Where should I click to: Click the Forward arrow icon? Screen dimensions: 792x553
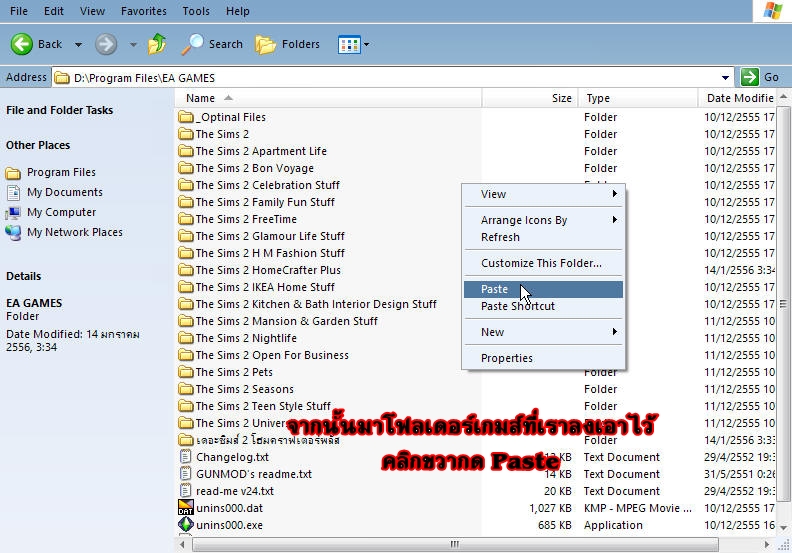(x=106, y=44)
